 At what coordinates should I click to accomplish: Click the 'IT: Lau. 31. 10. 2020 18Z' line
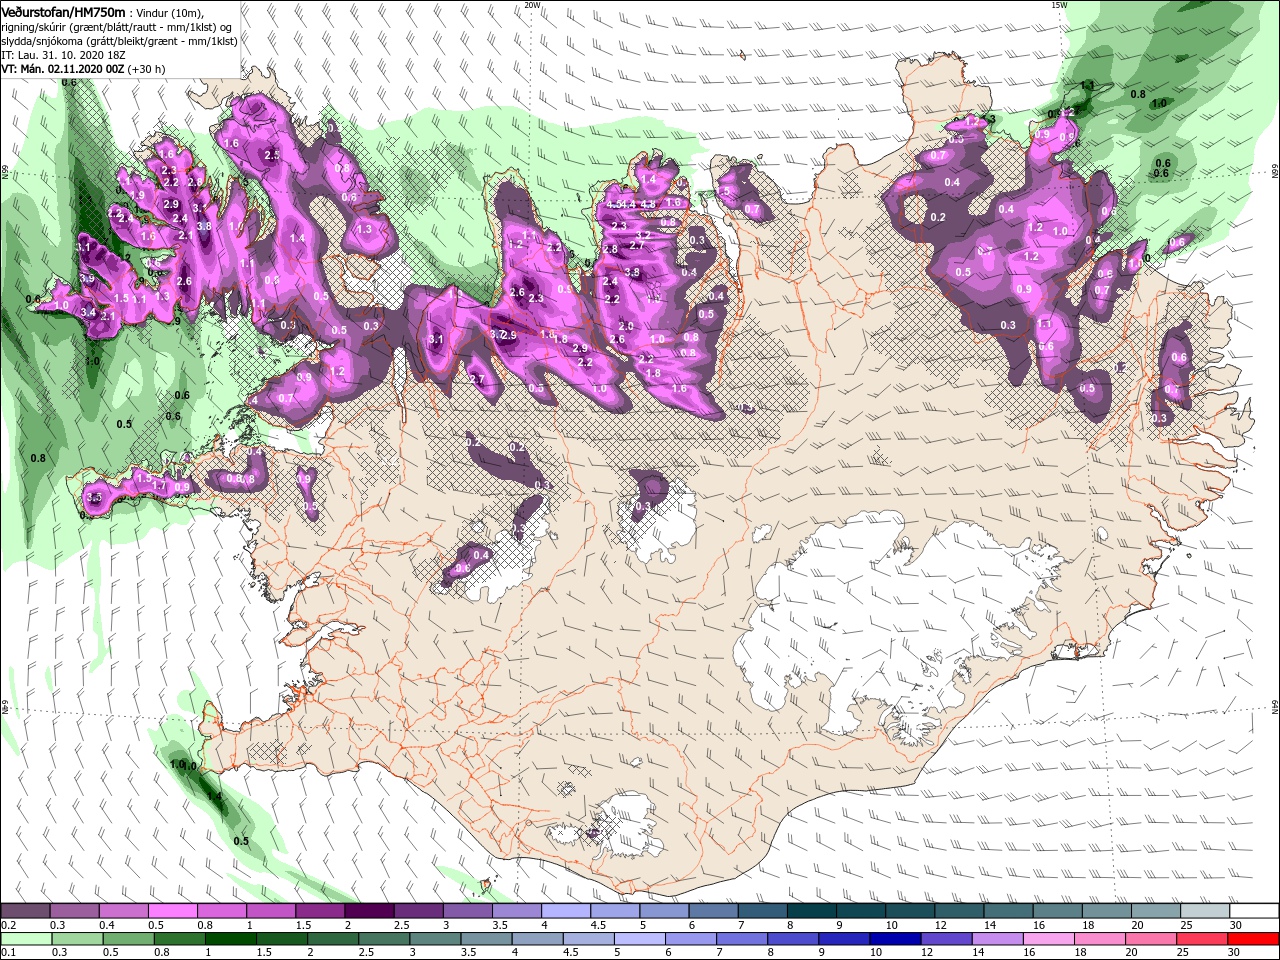coord(62,55)
